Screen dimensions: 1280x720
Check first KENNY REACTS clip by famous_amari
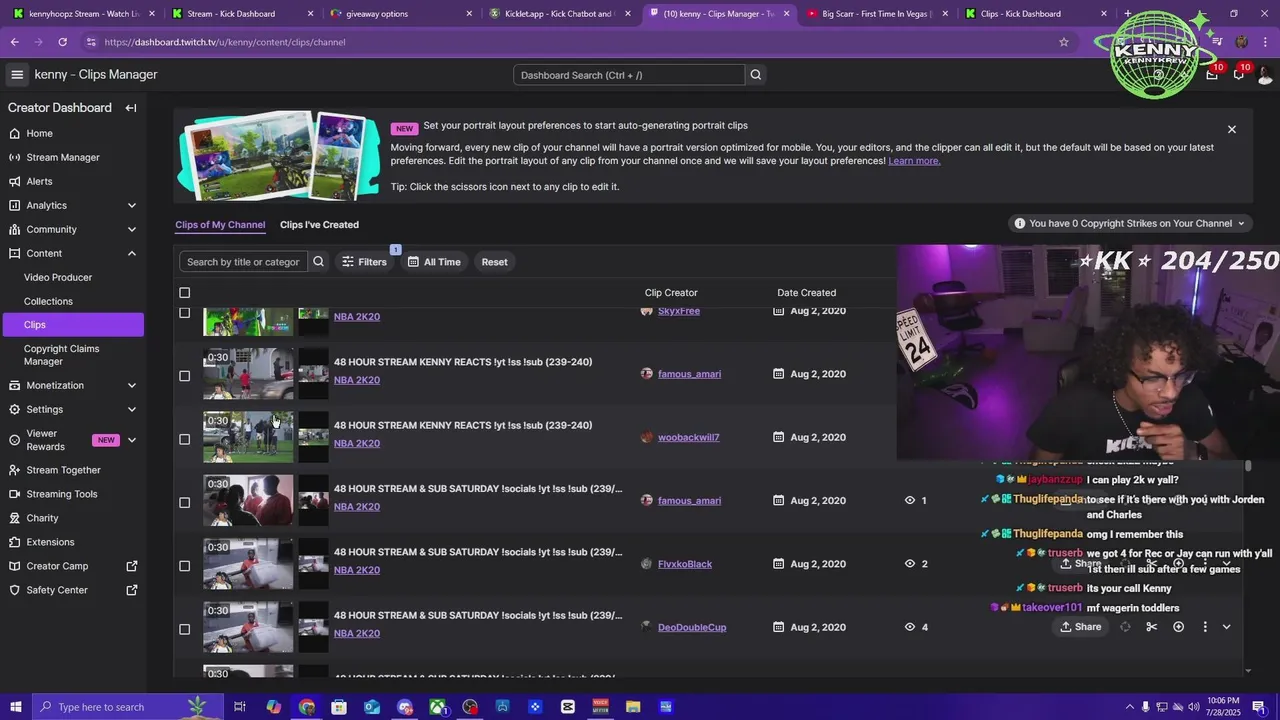(x=184, y=376)
